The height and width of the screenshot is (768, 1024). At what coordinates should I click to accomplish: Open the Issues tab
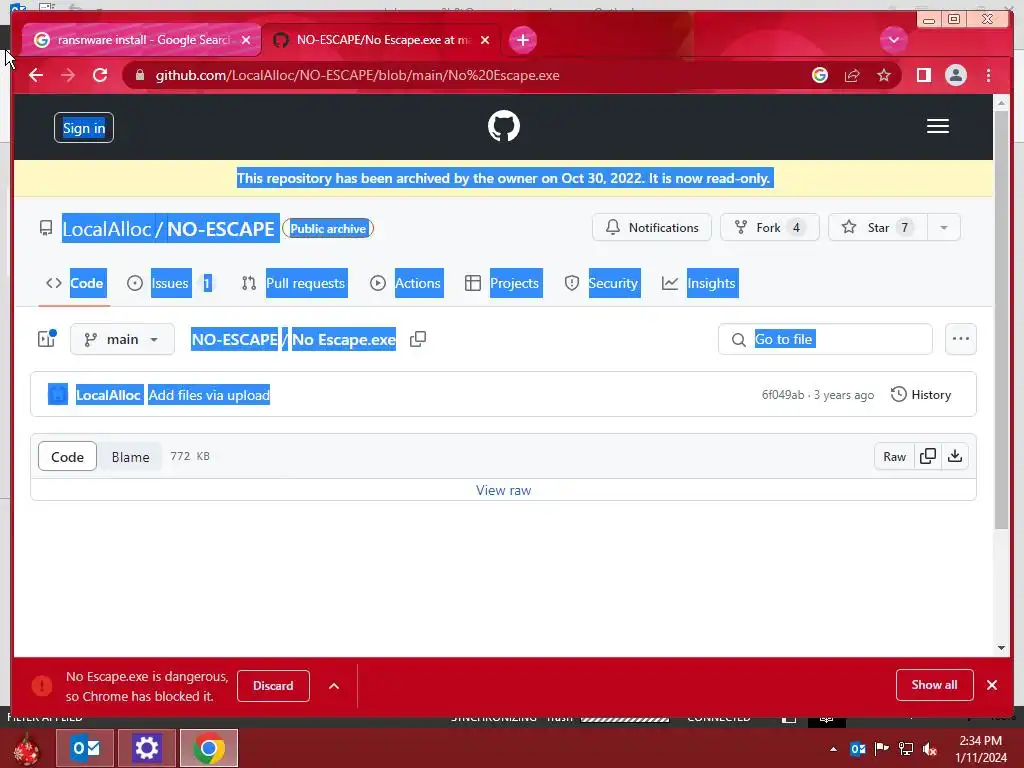coord(170,283)
